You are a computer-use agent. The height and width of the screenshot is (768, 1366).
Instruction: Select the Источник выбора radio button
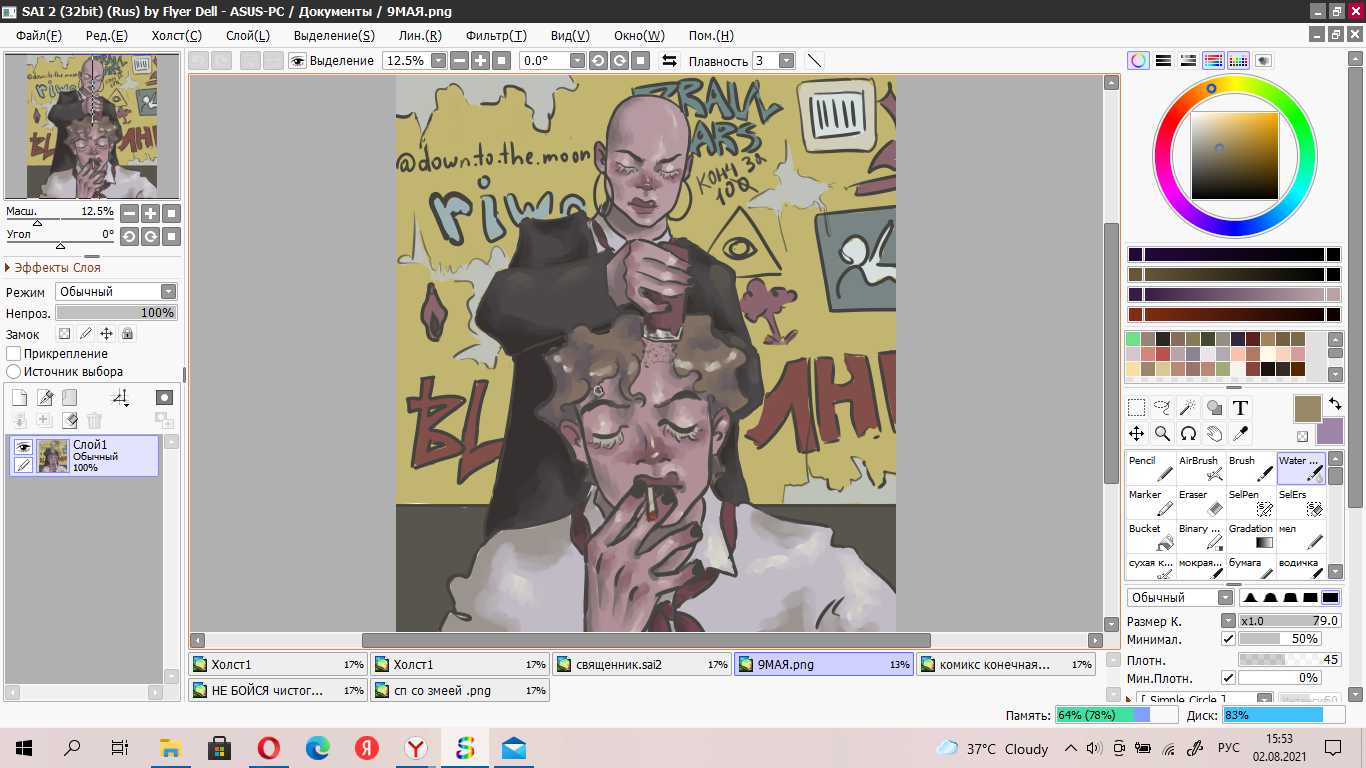14,372
